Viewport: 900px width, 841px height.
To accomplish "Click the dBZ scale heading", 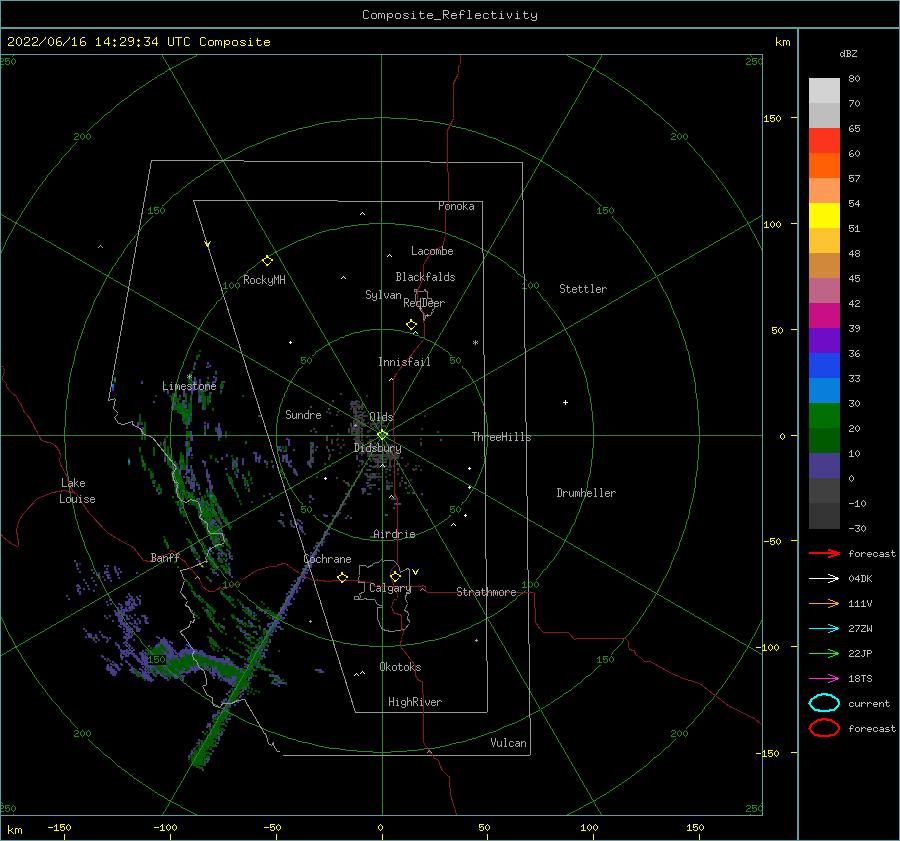I will point(848,53).
